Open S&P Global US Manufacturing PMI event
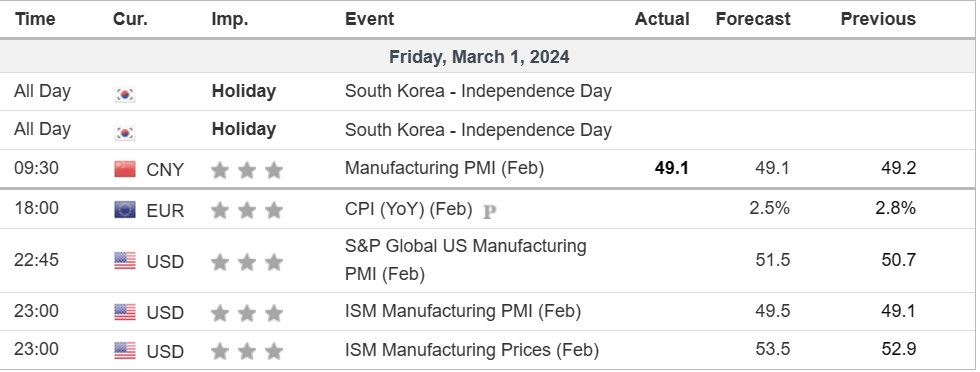980x372 pixels. click(466, 260)
